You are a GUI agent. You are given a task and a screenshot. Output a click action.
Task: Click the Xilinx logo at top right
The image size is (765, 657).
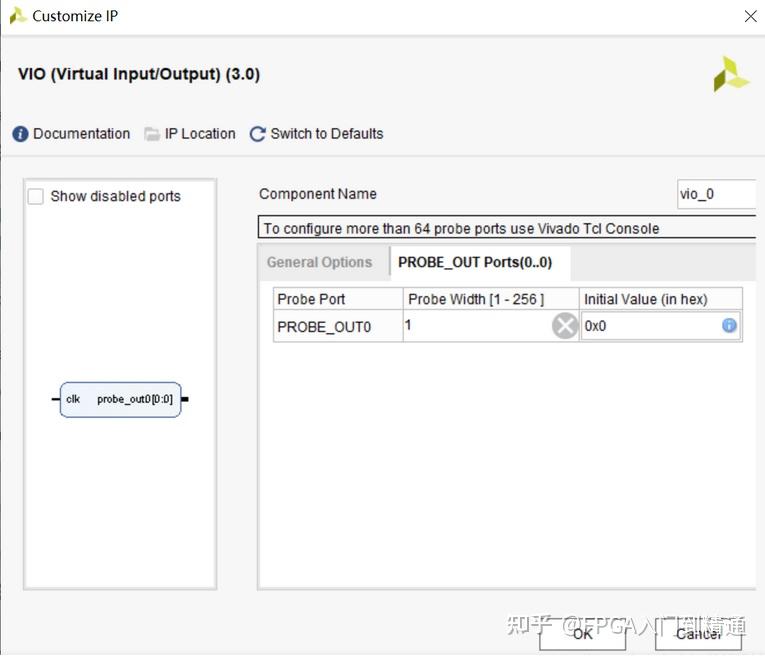(x=731, y=75)
